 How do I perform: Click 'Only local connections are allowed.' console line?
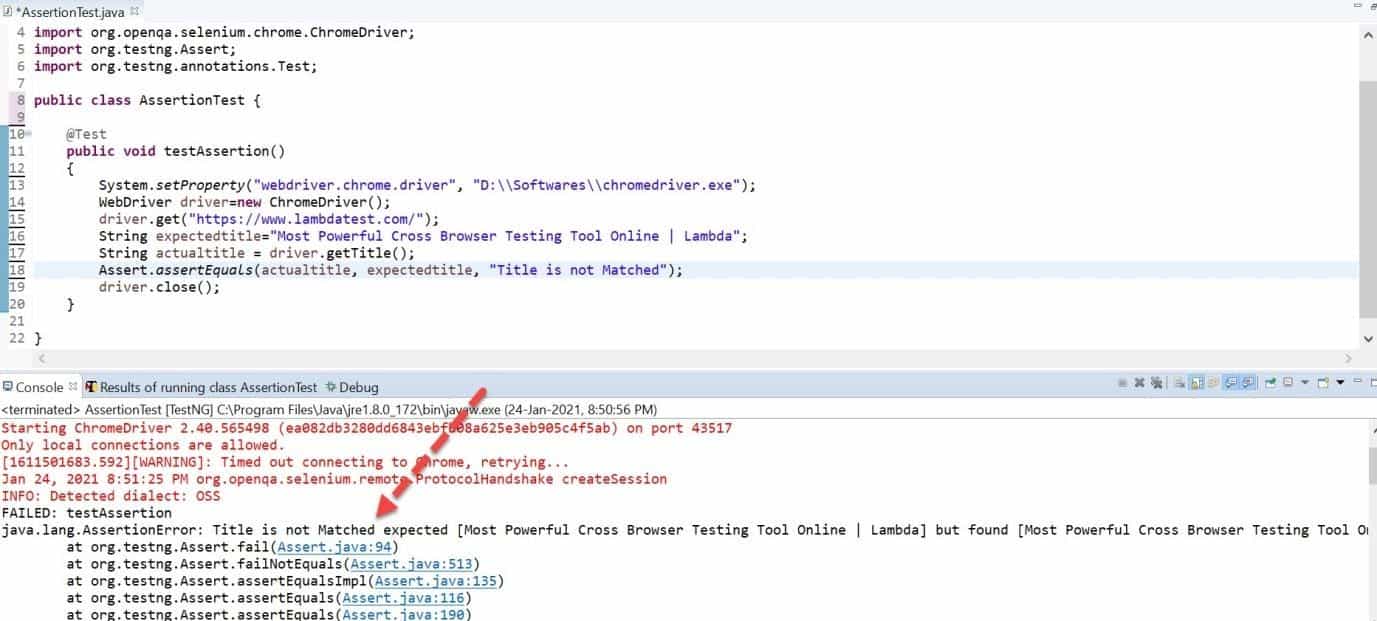pos(143,445)
